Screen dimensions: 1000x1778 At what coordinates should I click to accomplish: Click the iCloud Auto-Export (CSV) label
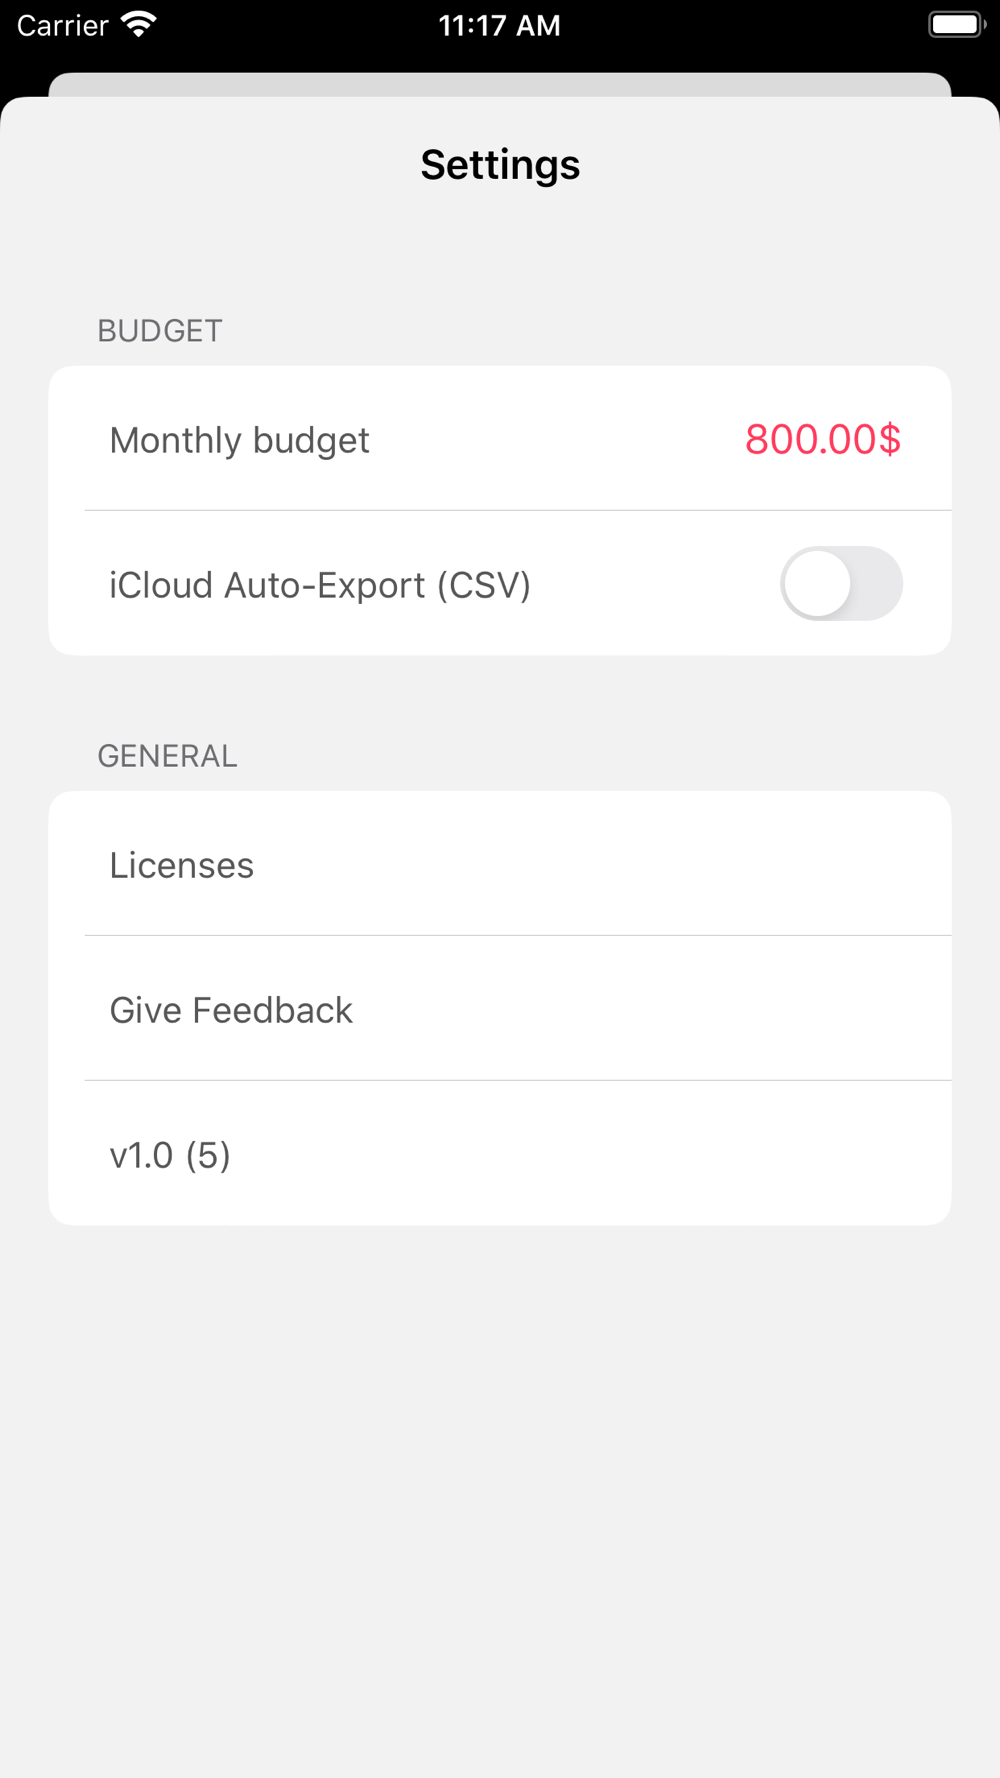pos(320,585)
